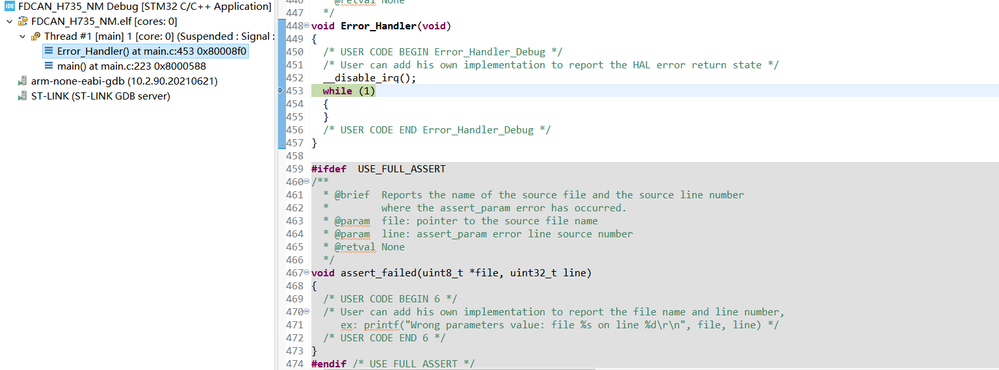Click the Thread #1 suspended thread icon
Viewport: 999px width, 370px height.
tap(36, 36)
